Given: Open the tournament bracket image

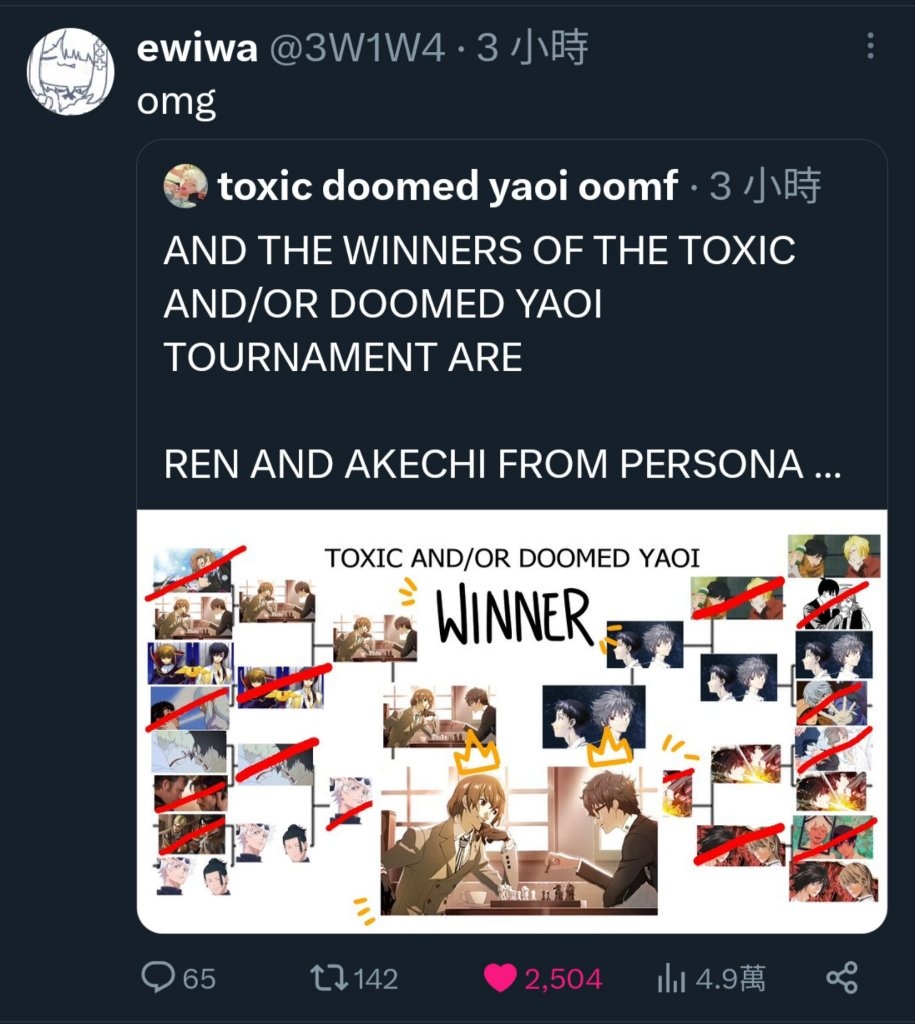Looking at the screenshot, I should (x=511, y=721).
